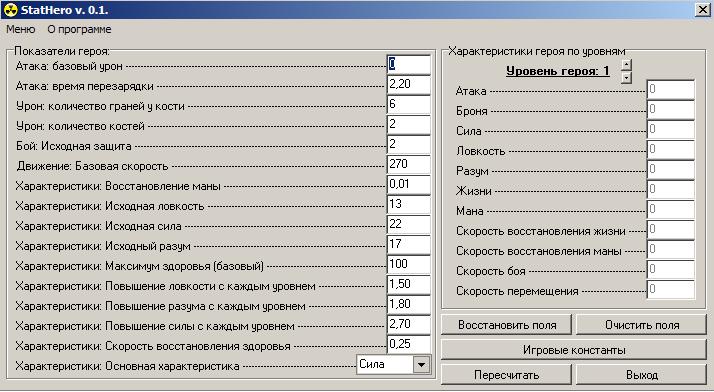Click the Скорость перемещения output field
This screenshot has width=714, height=392.
pyautogui.click(x=671, y=290)
